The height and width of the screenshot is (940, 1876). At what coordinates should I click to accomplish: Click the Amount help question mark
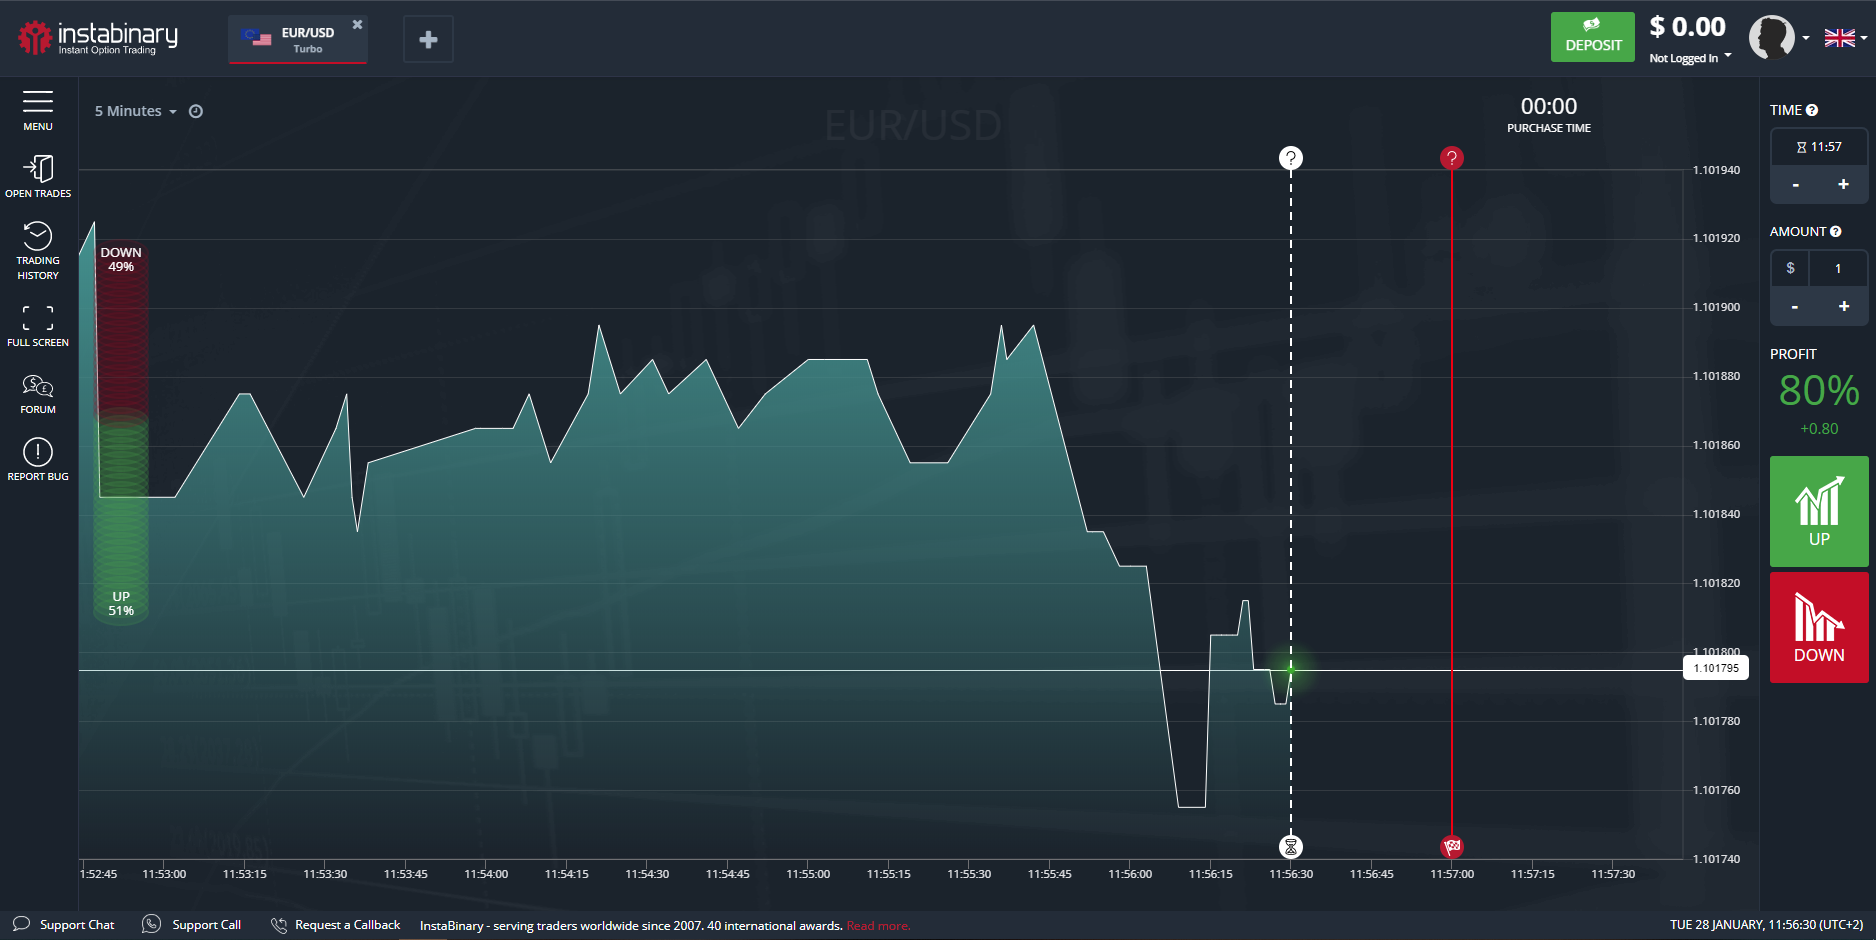(1835, 232)
